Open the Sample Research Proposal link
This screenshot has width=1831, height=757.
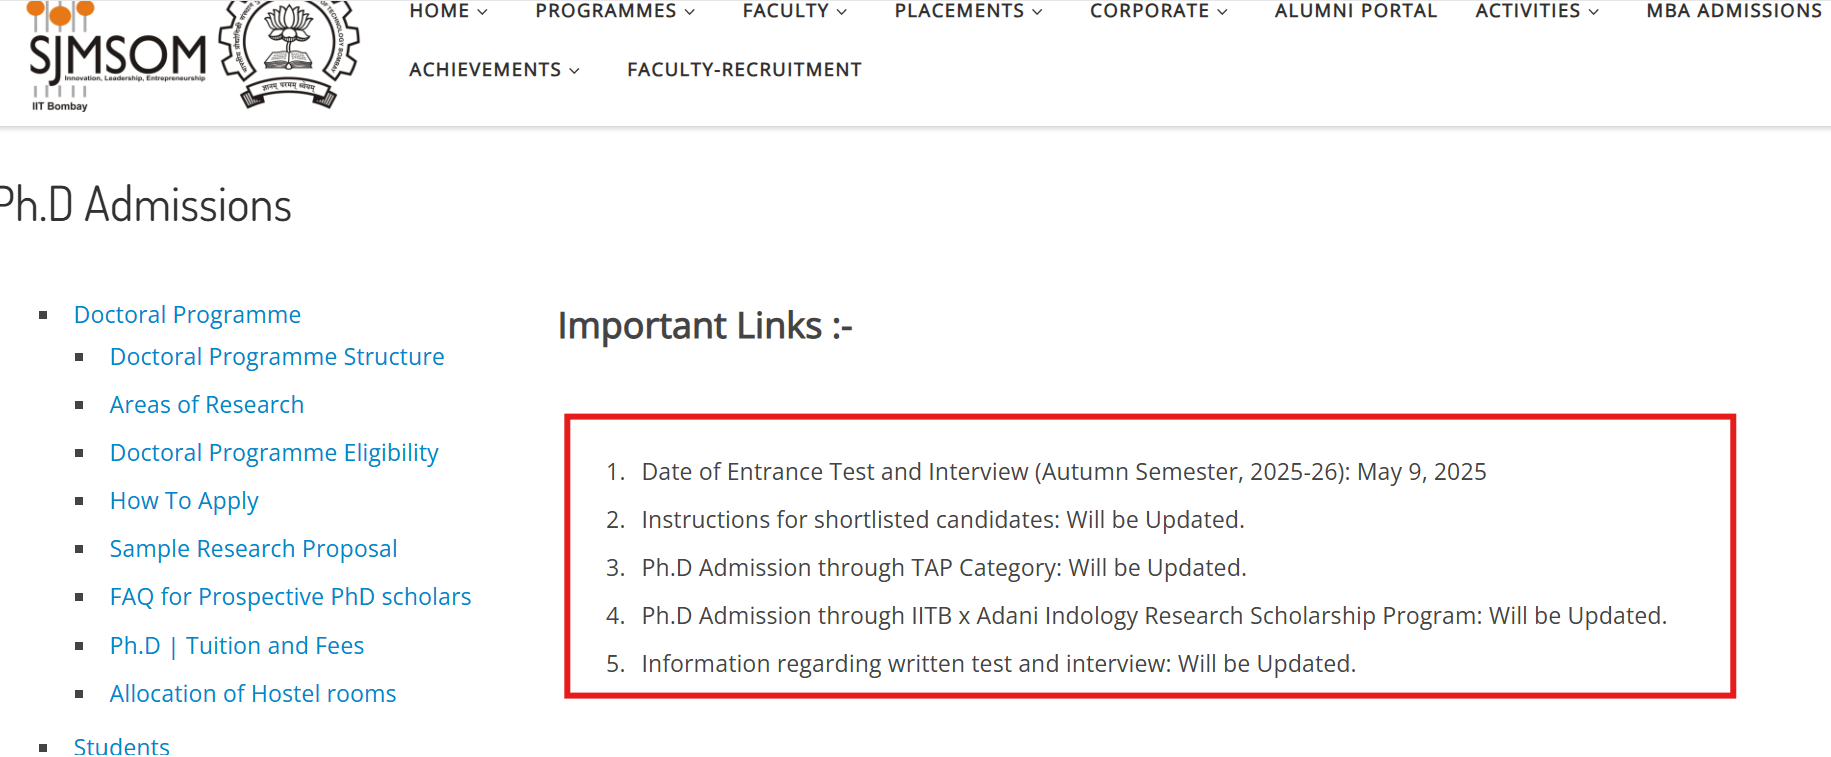point(253,548)
